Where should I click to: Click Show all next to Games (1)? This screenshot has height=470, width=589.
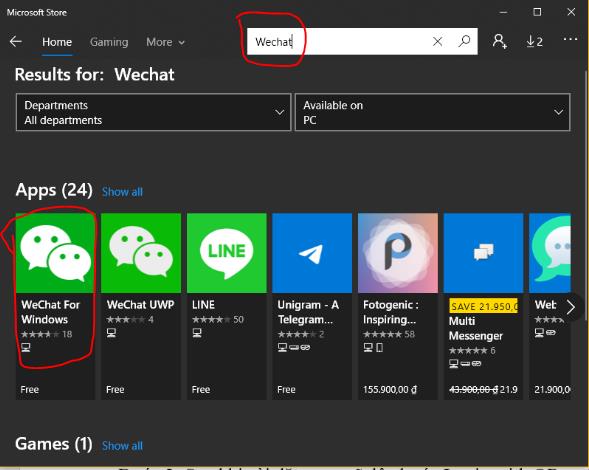(122, 446)
